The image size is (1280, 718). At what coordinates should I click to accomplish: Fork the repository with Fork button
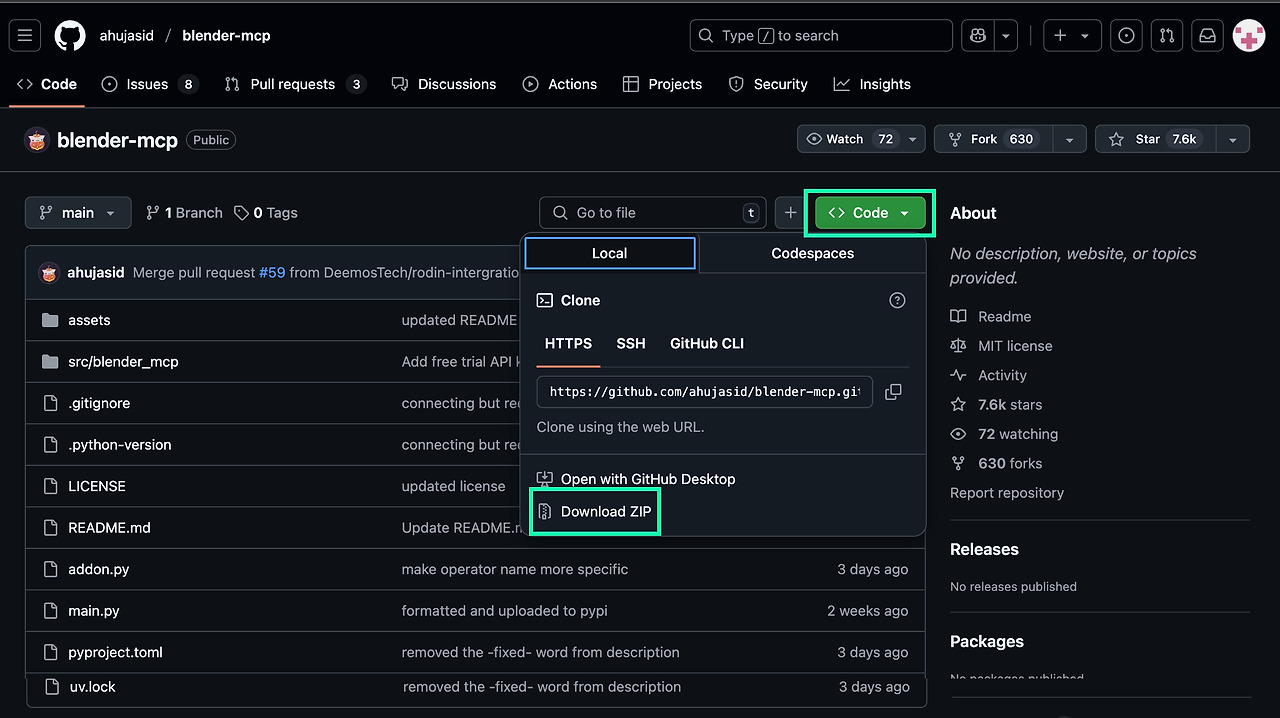[994, 139]
